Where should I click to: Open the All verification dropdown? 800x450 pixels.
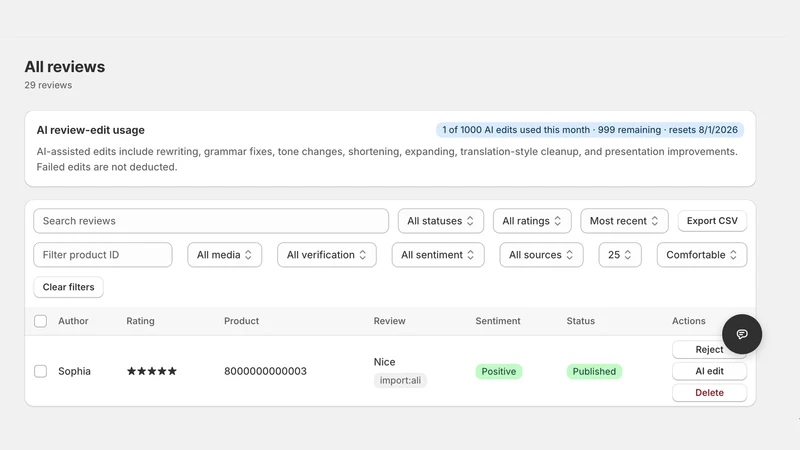click(327, 255)
